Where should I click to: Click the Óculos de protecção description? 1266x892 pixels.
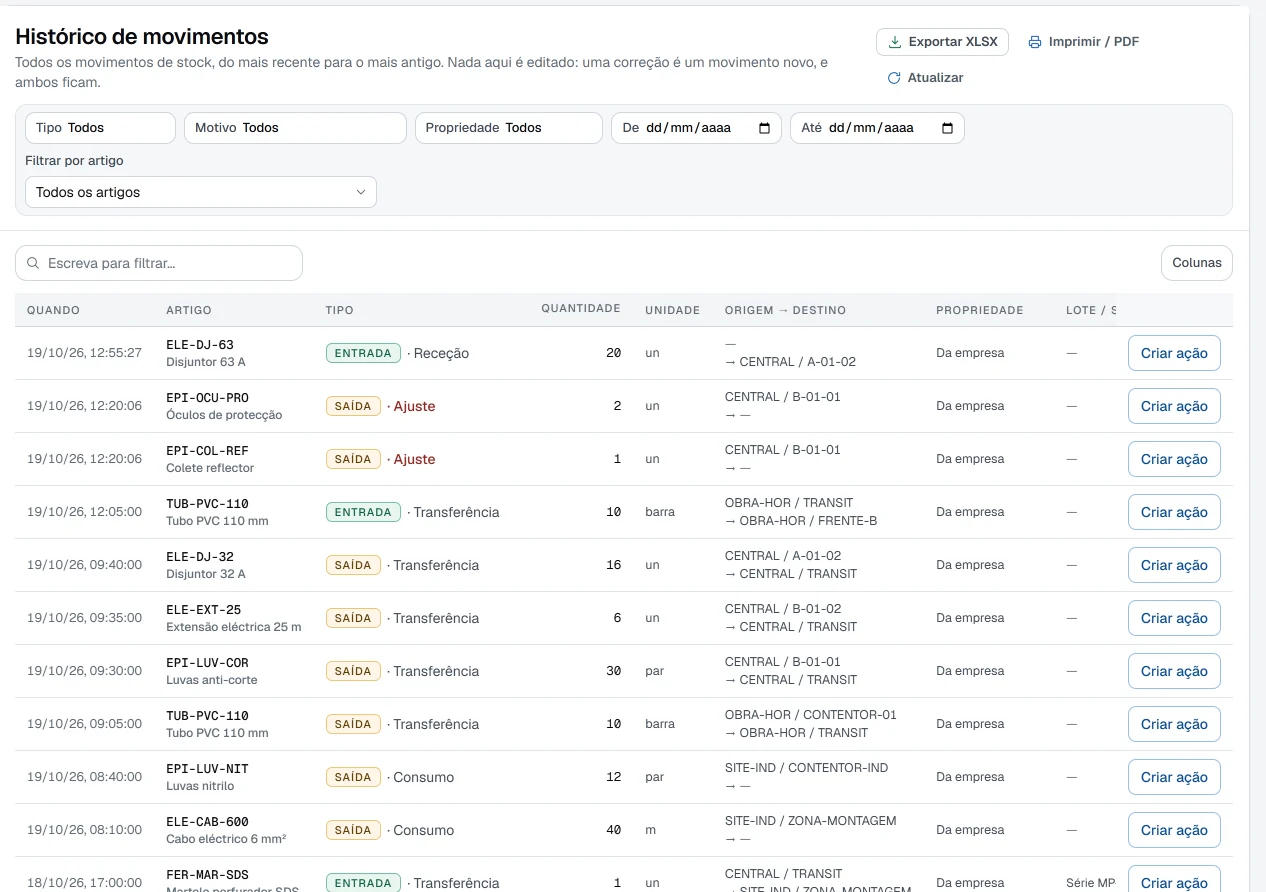click(224, 415)
